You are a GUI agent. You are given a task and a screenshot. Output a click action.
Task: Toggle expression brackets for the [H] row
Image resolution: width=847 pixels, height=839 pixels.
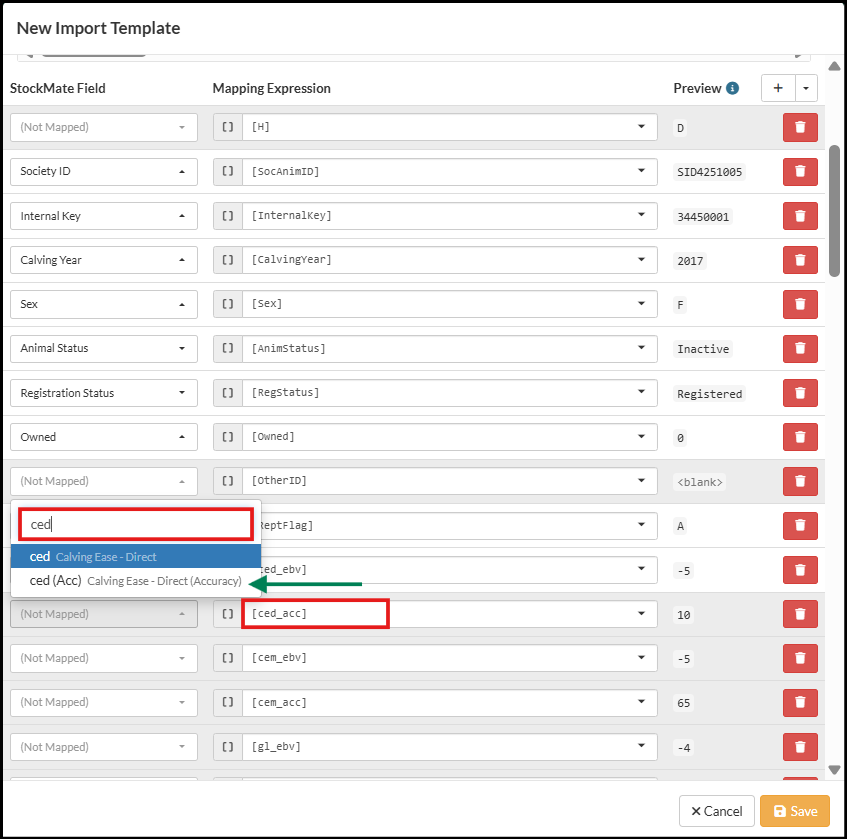tap(227, 127)
